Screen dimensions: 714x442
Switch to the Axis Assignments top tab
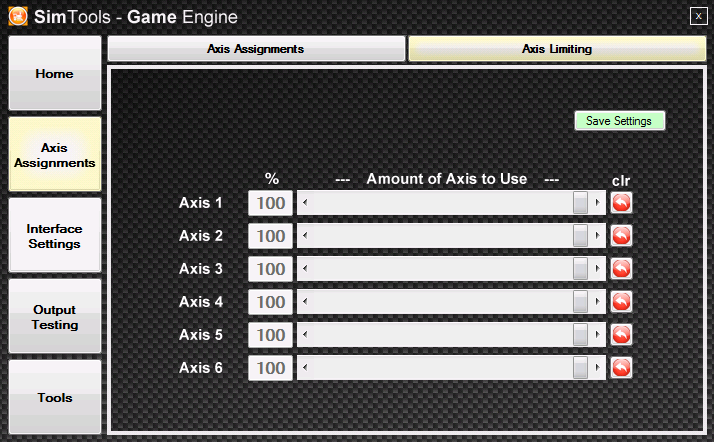pyautogui.click(x=256, y=48)
